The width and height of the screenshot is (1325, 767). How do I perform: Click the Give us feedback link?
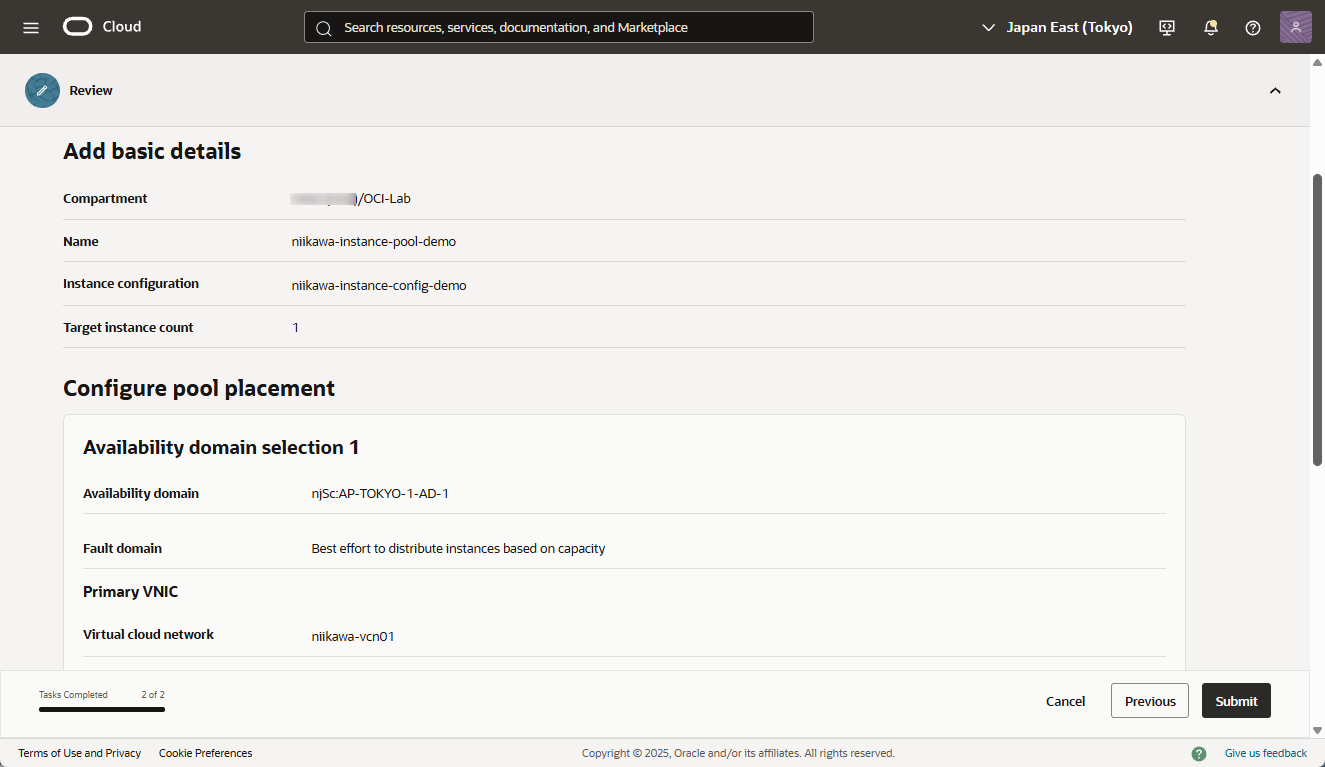(1265, 753)
